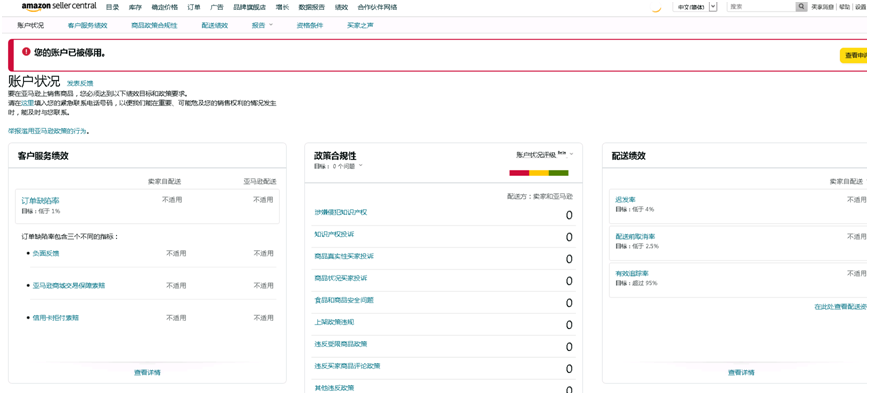Open the 知识产权投诉 link

(334, 234)
